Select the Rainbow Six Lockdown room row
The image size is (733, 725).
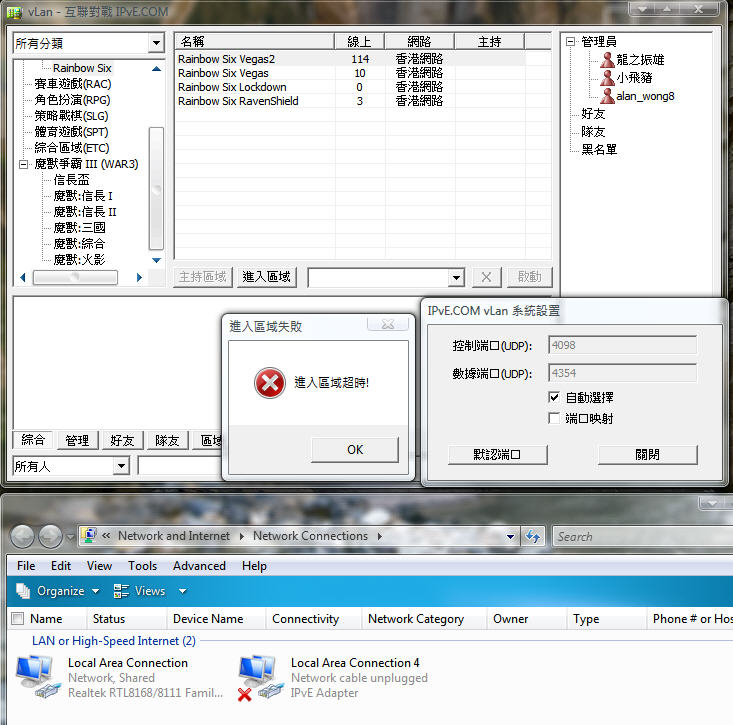click(x=351, y=87)
